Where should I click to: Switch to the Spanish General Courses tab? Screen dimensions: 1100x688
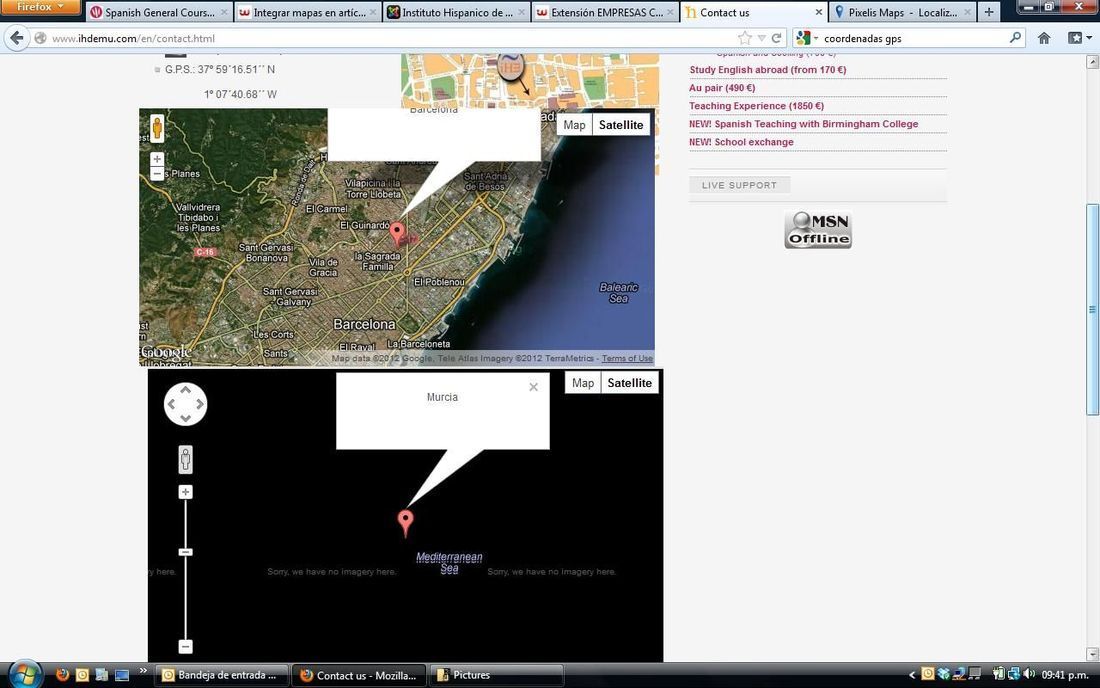click(159, 12)
